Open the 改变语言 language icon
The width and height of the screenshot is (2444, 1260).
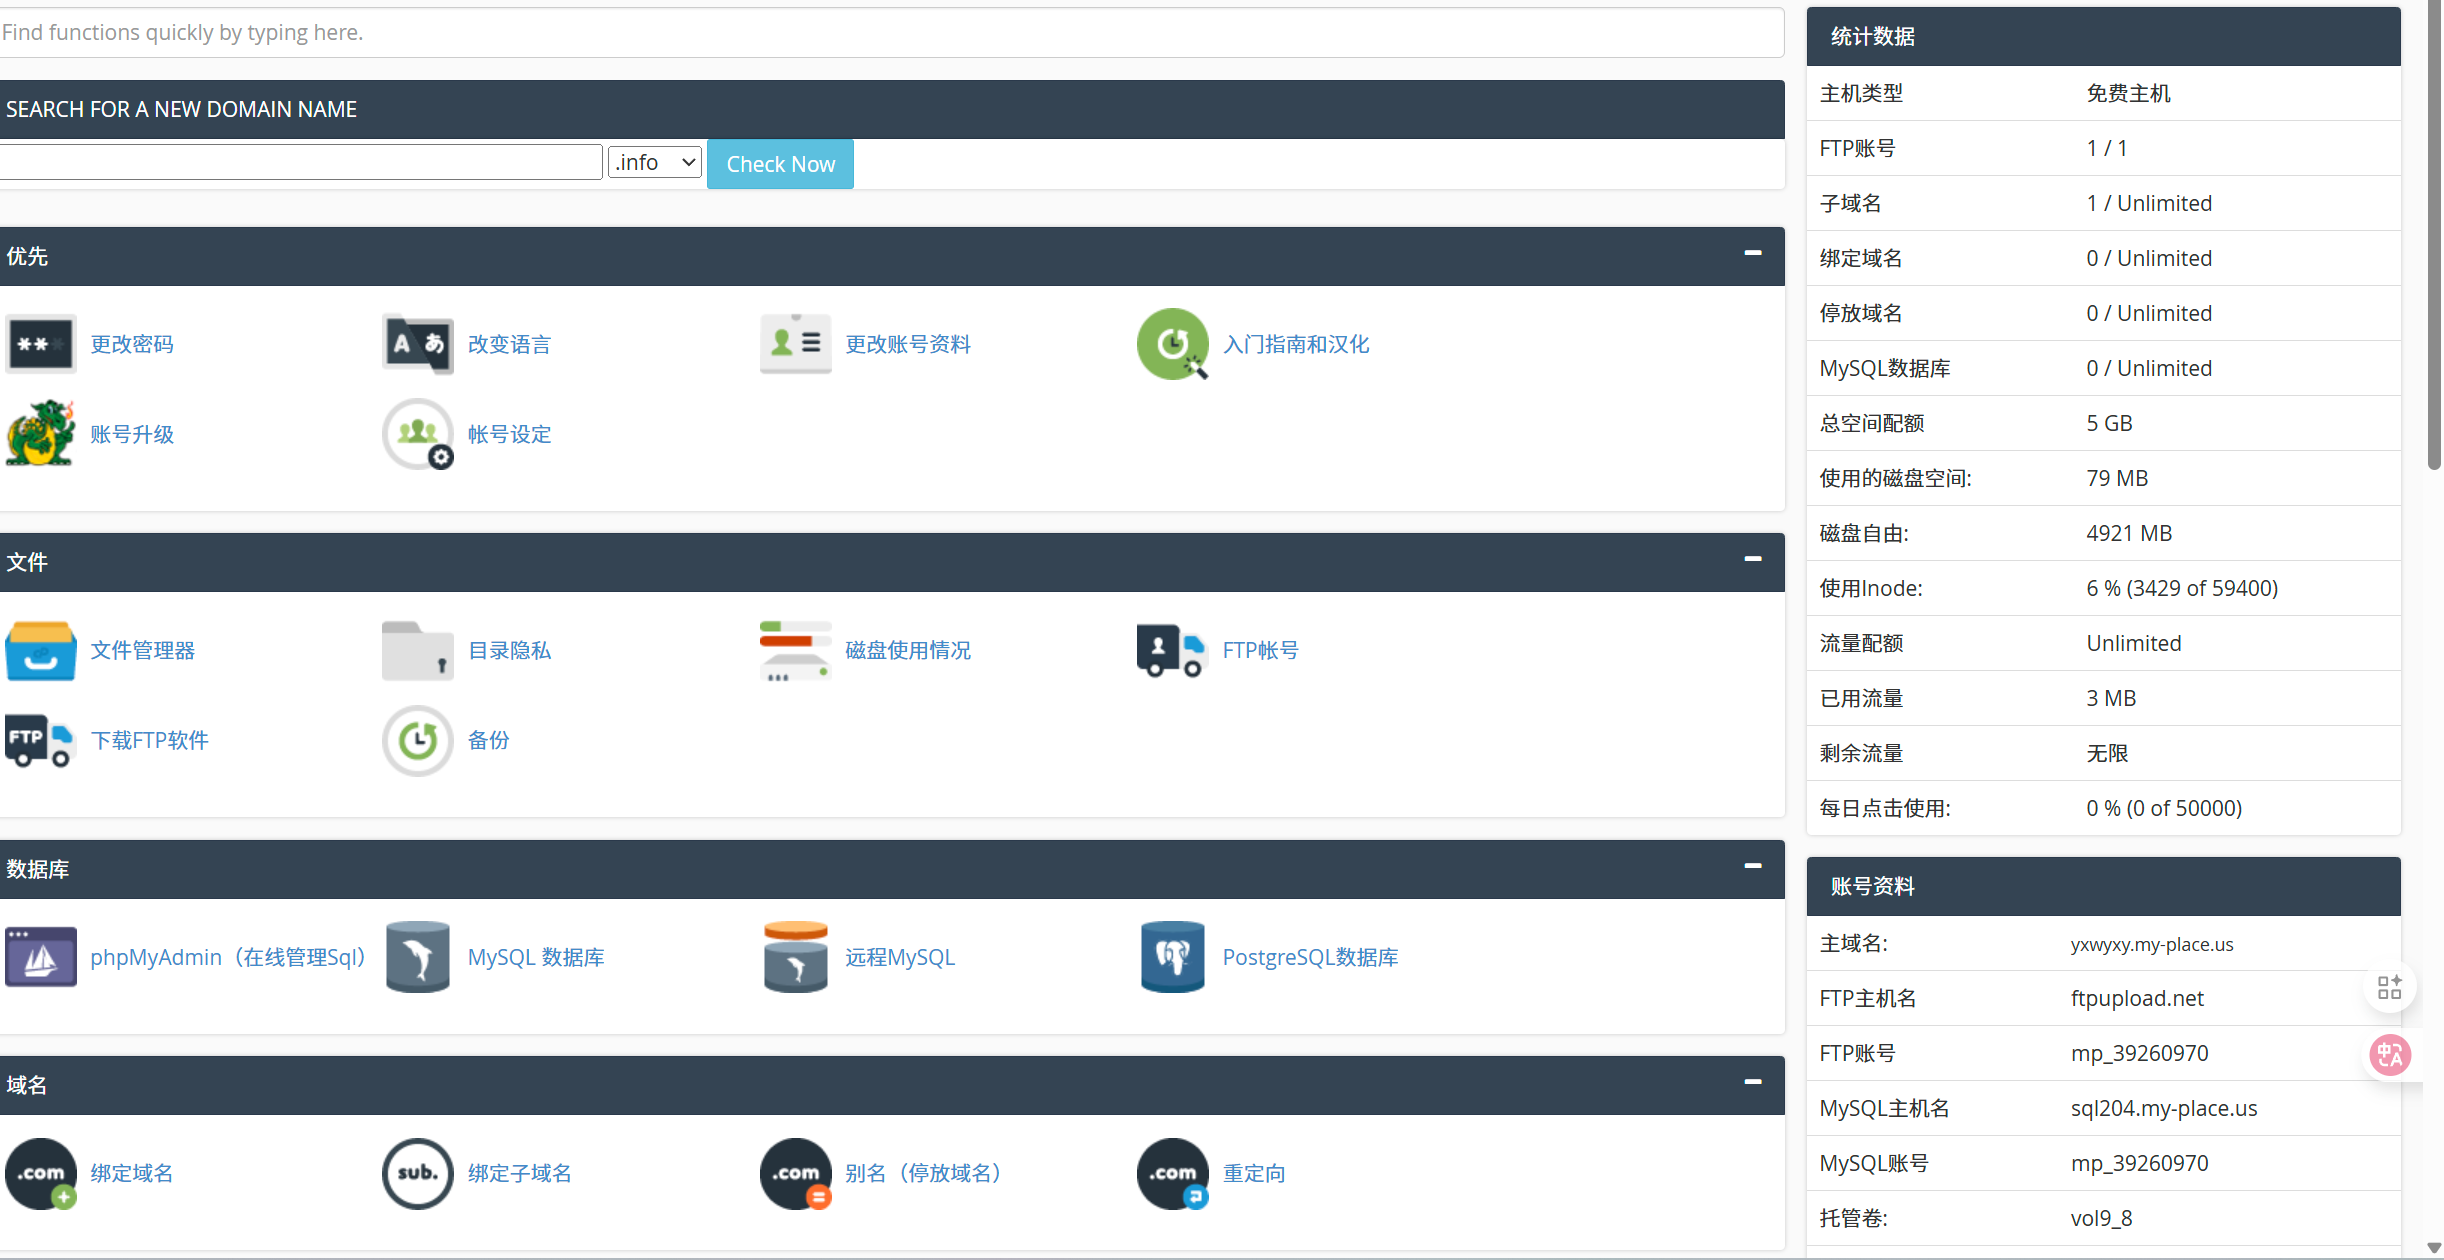(x=417, y=344)
